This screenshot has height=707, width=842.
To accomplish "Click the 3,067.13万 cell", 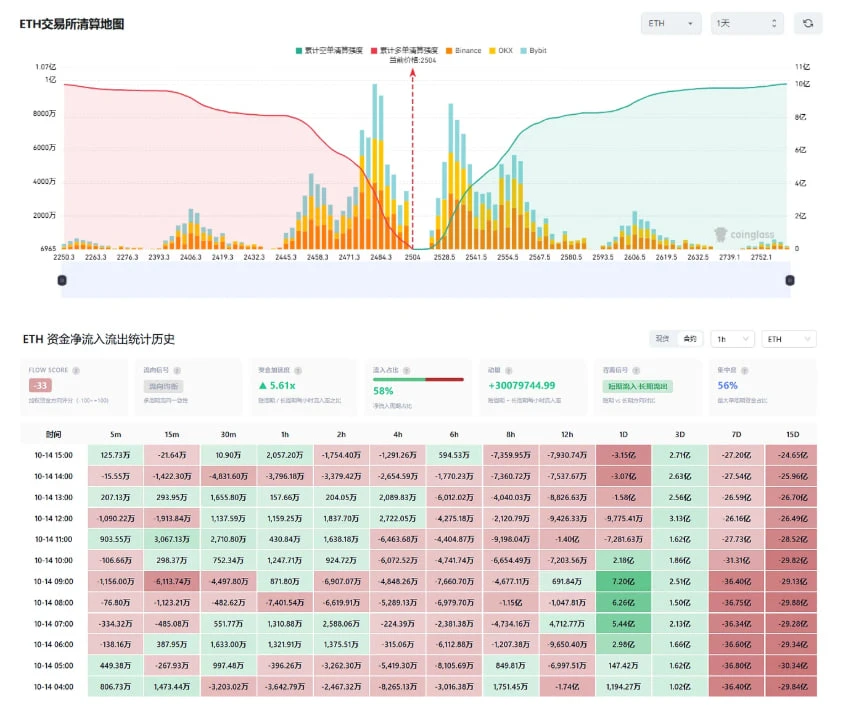I will click(x=172, y=539).
